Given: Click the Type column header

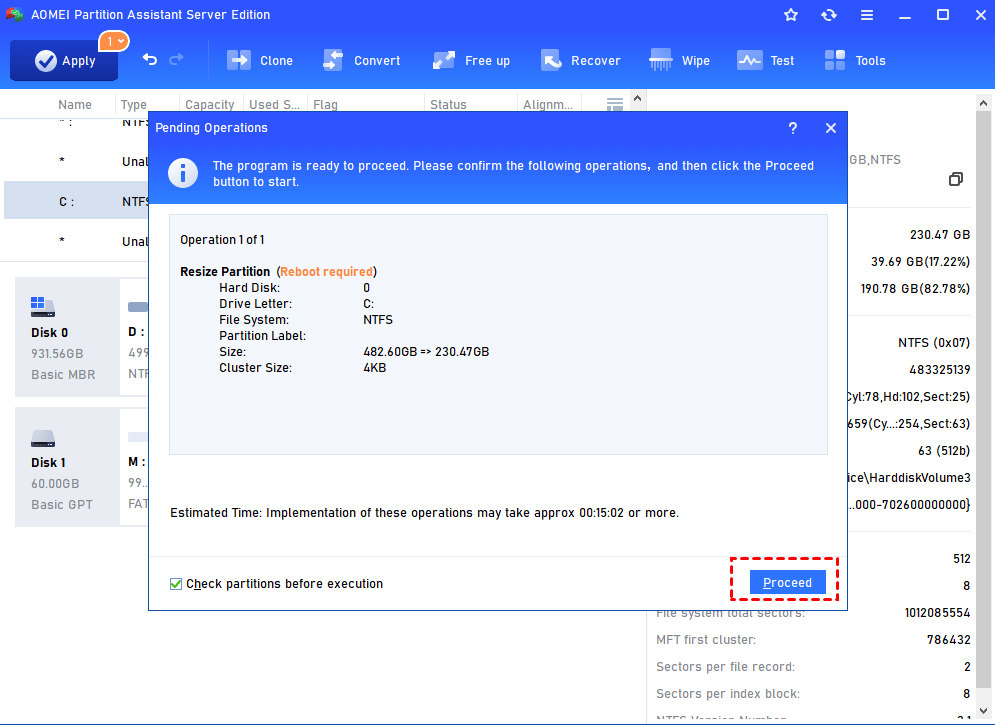Looking at the screenshot, I should pyautogui.click(x=133, y=105).
